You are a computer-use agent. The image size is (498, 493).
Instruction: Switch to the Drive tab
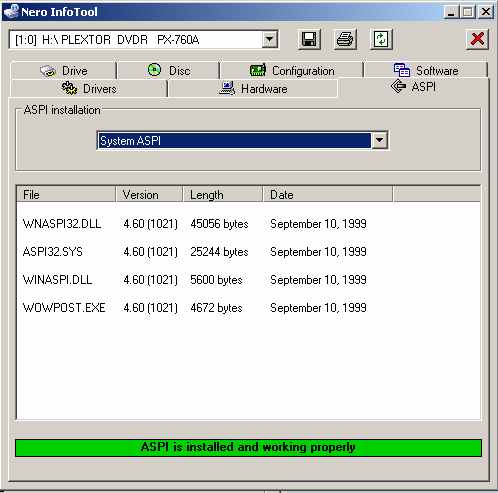point(64,71)
